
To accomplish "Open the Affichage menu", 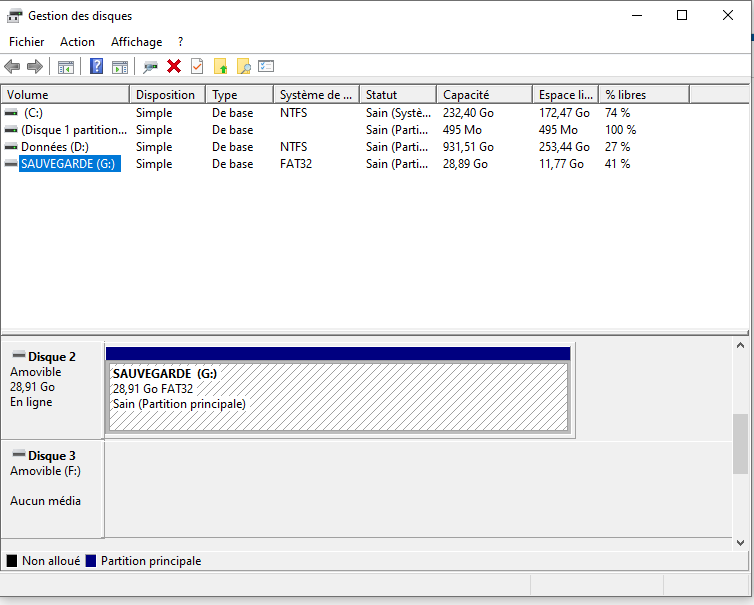I will tap(137, 42).
